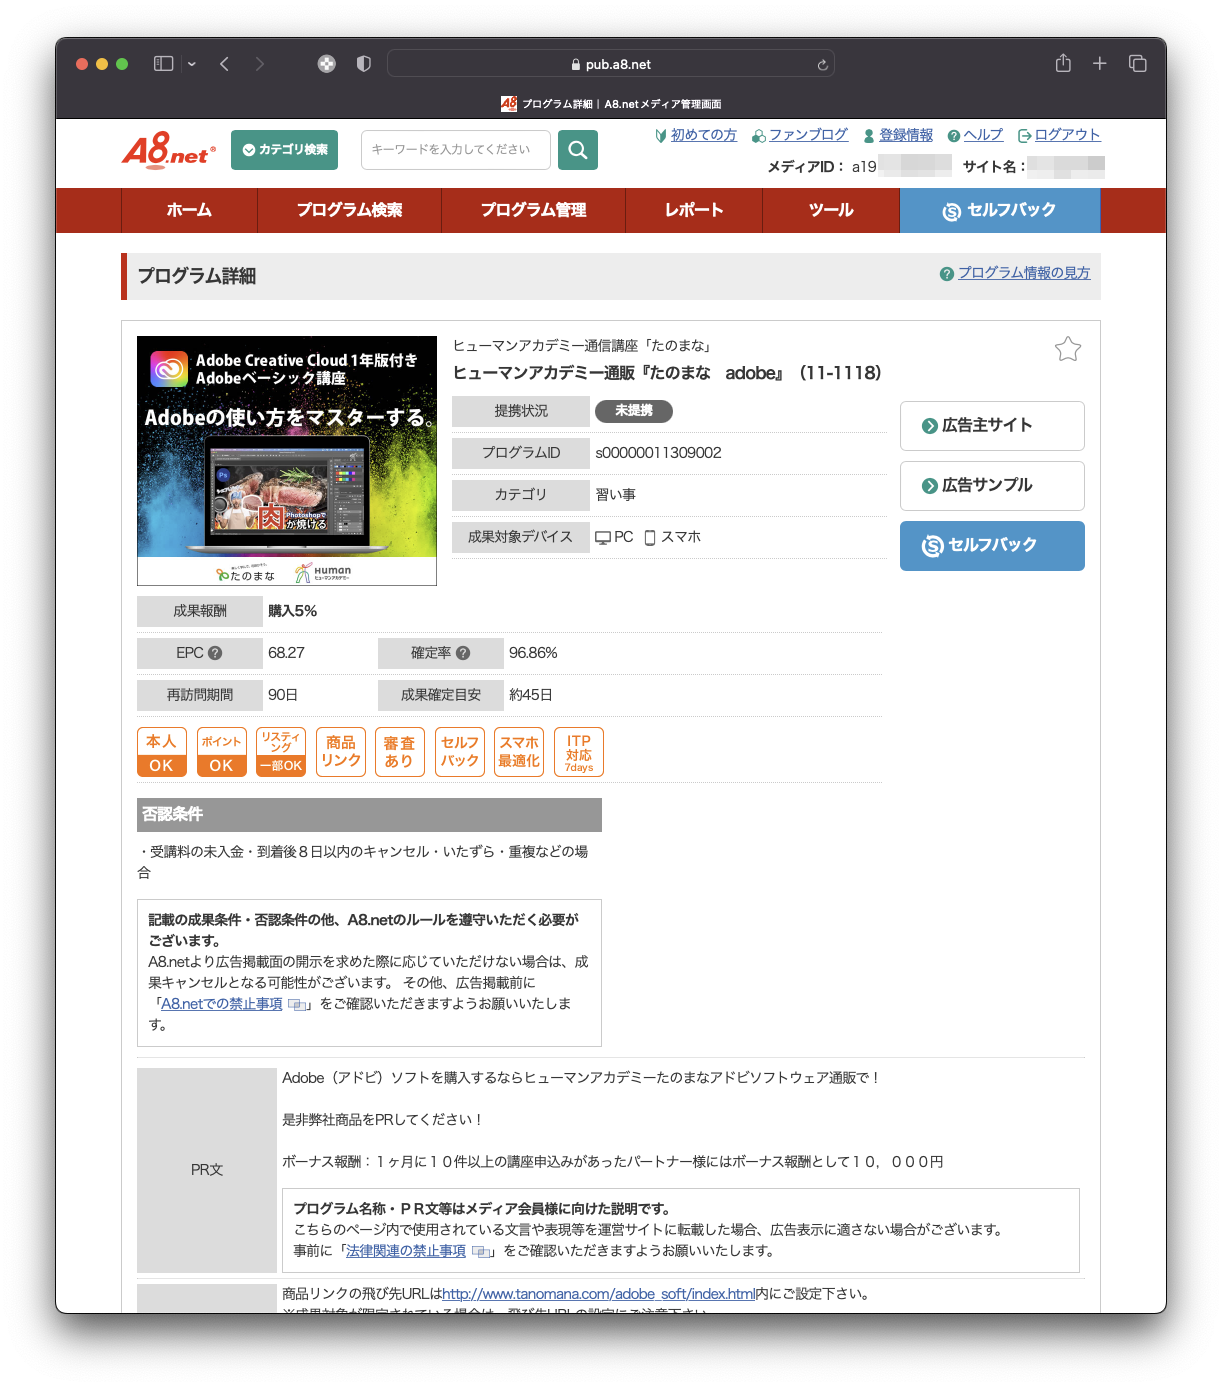Open the A8.netでの禁止事項 link
The image size is (1222, 1387).
coord(222,1004)
